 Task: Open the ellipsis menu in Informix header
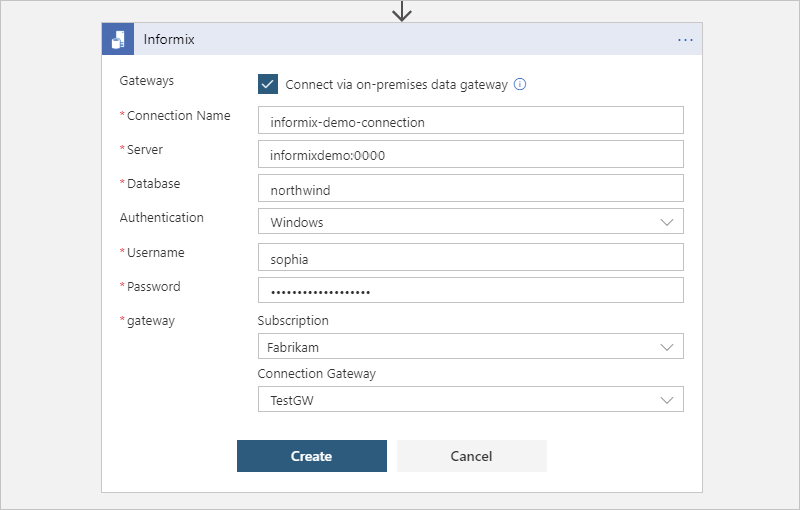coord(685,40)
